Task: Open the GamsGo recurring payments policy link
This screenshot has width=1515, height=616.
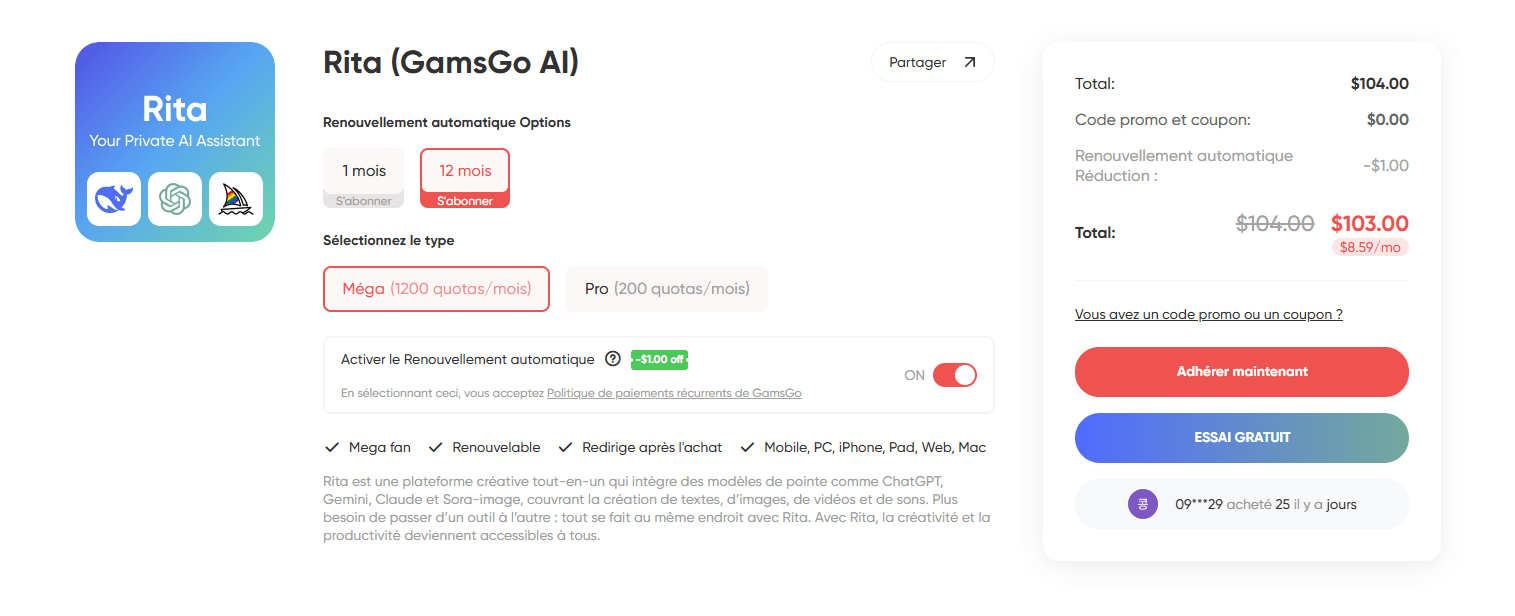Action: click(674, 393)
